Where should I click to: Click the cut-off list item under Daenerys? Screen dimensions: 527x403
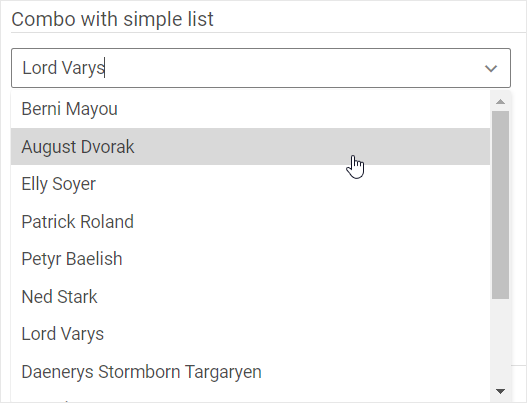coord(250,397)
